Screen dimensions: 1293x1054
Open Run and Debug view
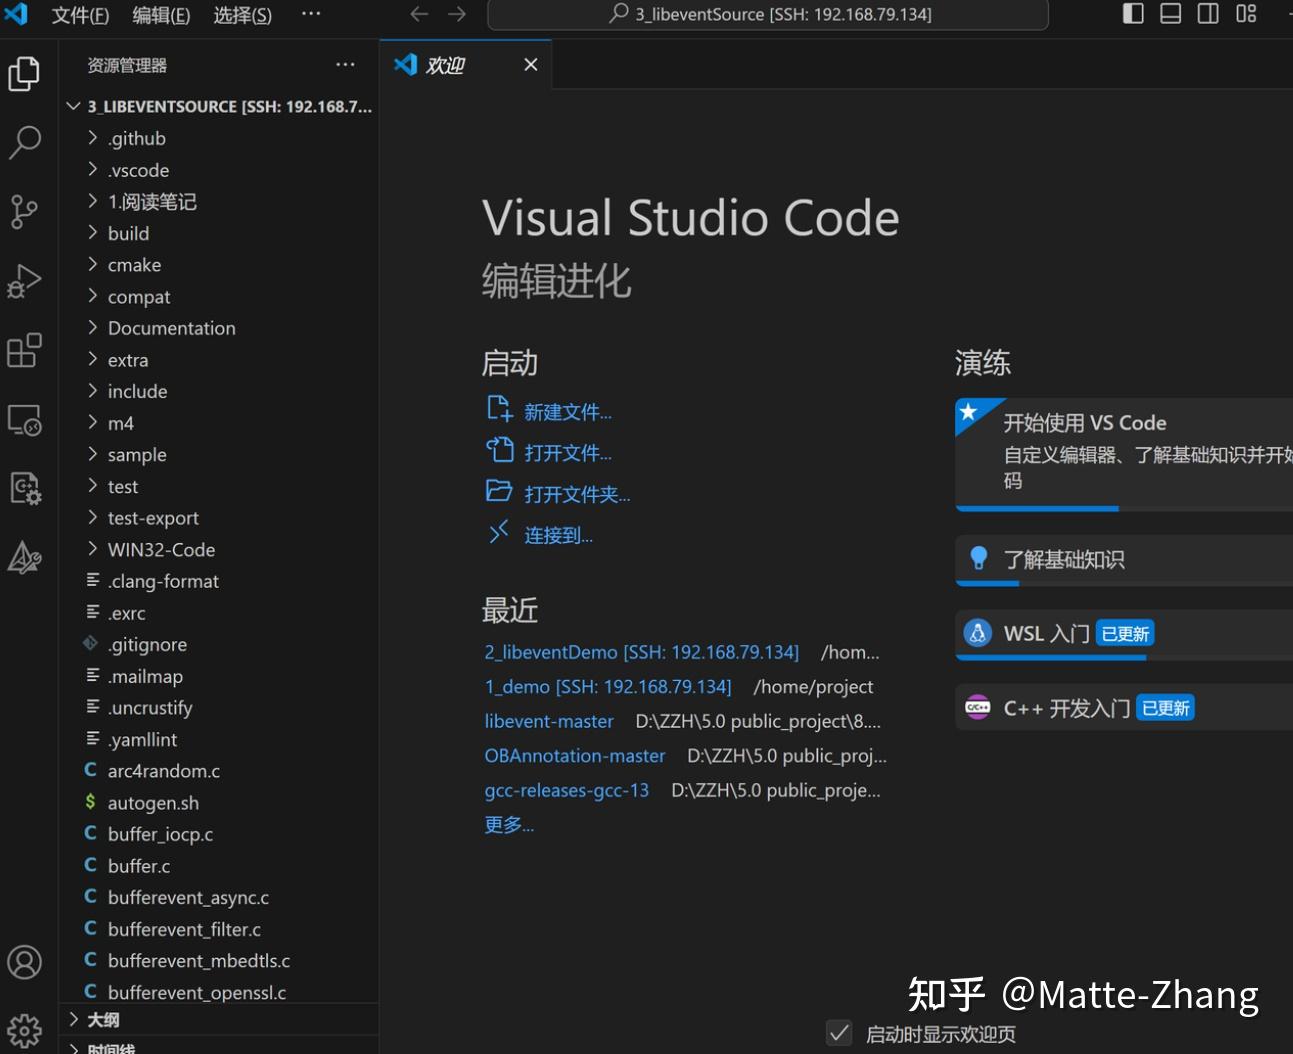(x=25, y=281)
